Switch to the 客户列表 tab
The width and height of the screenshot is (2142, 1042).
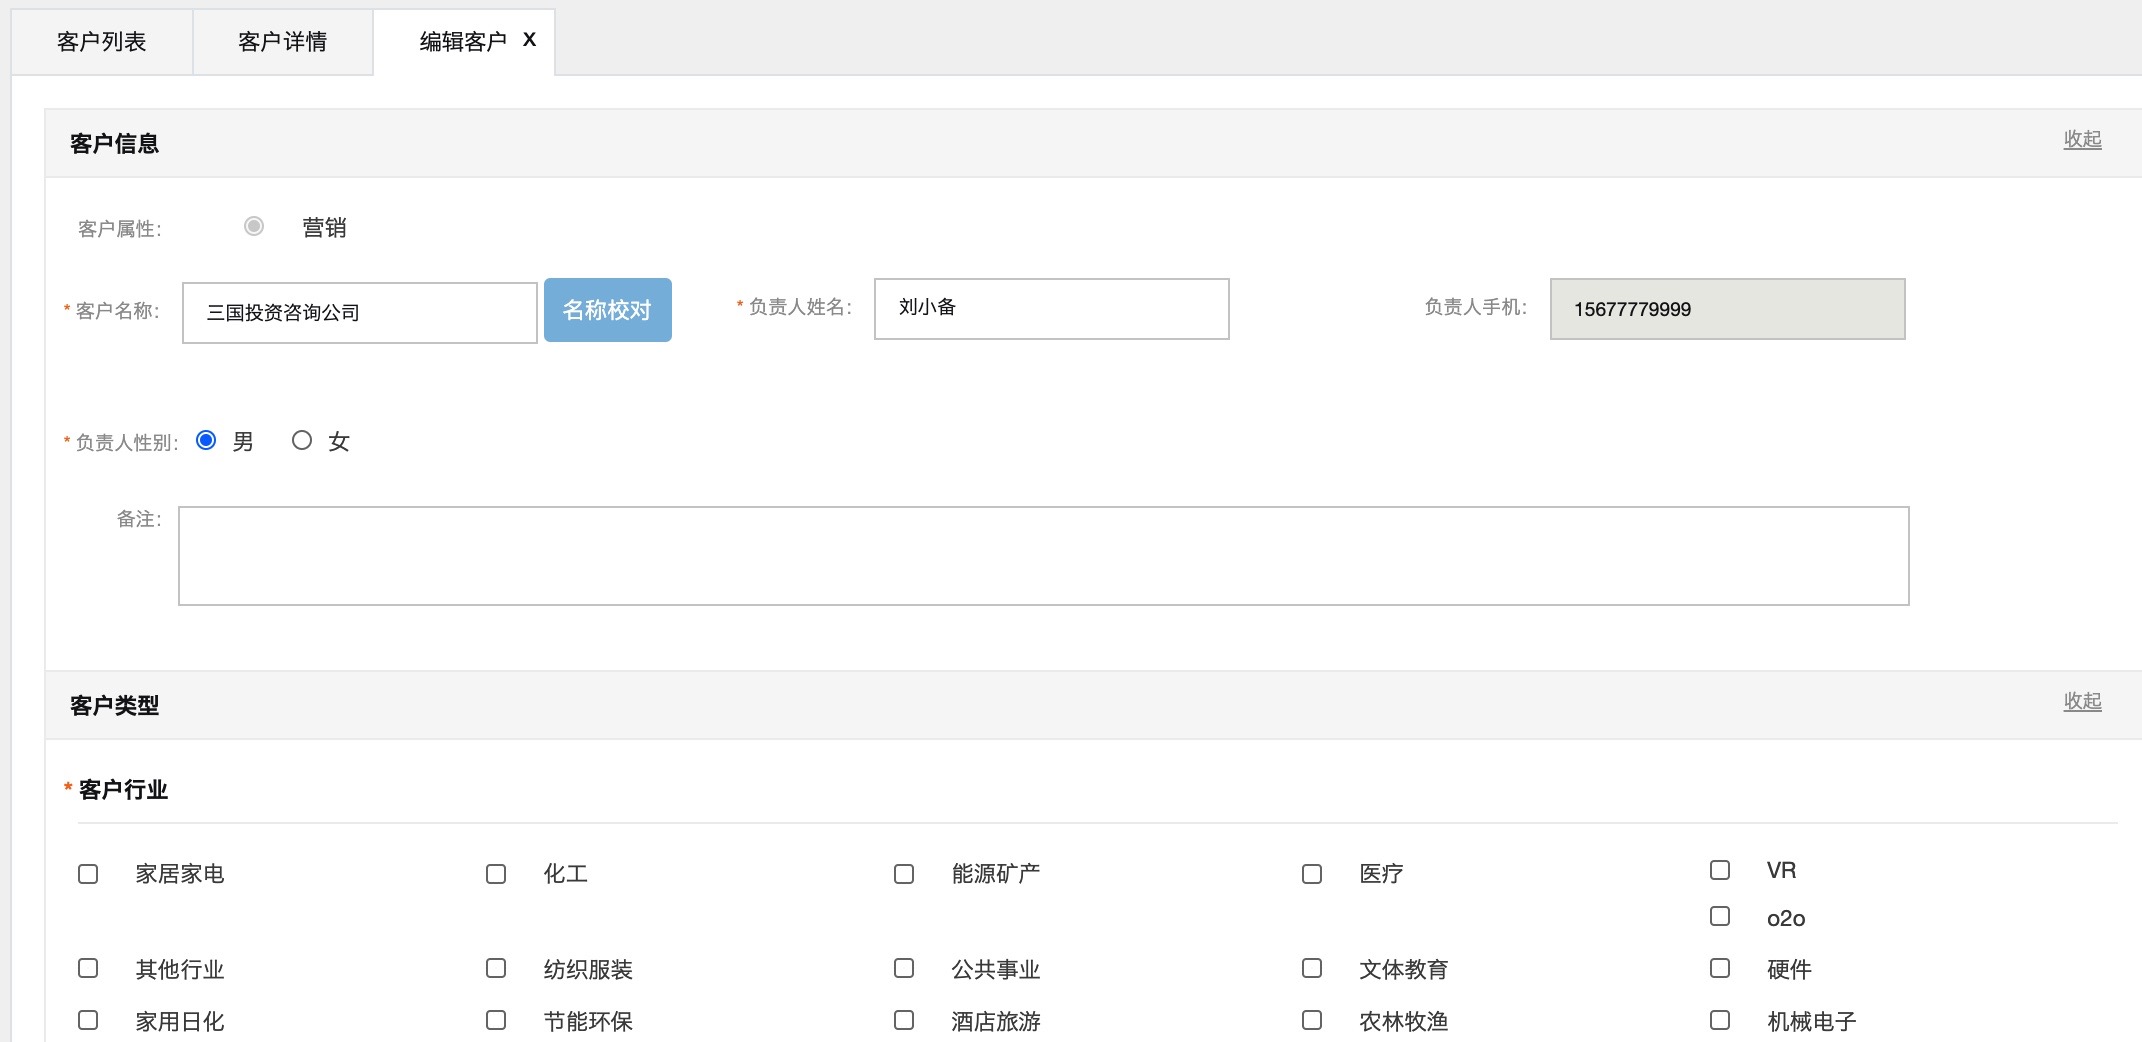pyautogui.click(x=102, y=42)
